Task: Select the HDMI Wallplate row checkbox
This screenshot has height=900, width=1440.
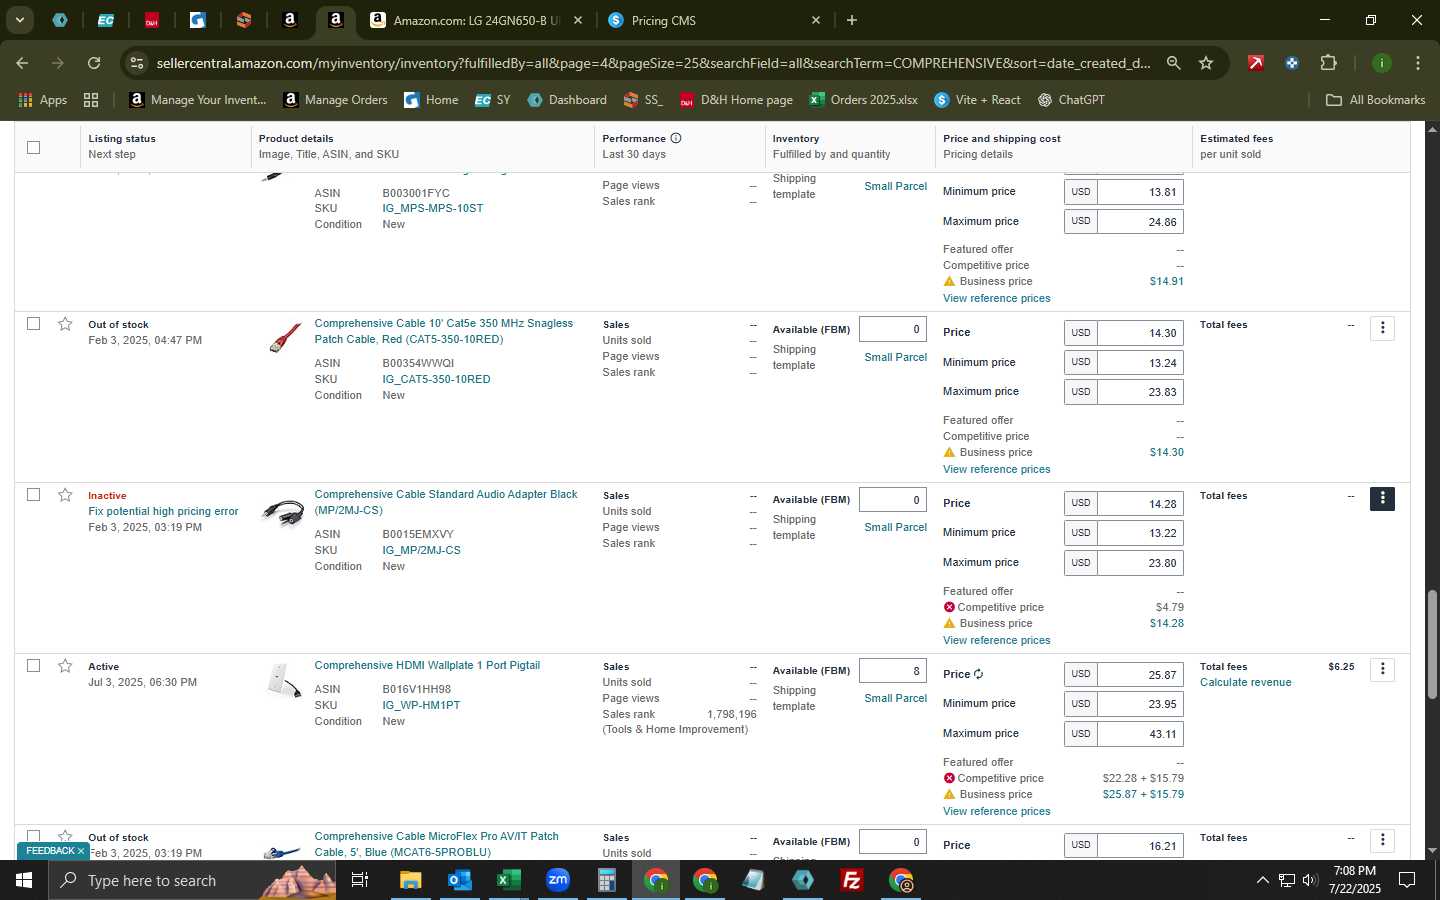Action: (33, 666)
